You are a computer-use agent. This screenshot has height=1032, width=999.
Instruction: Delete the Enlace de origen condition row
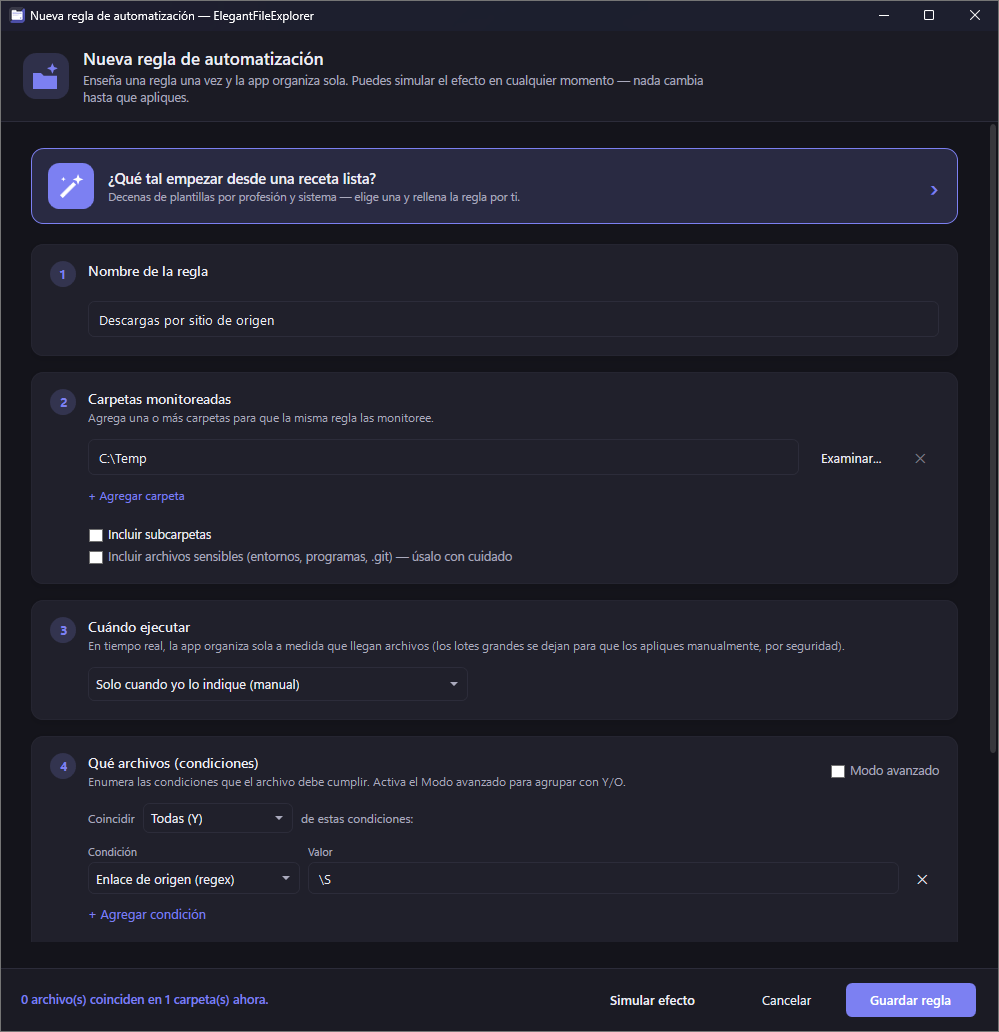pos(922,879)
